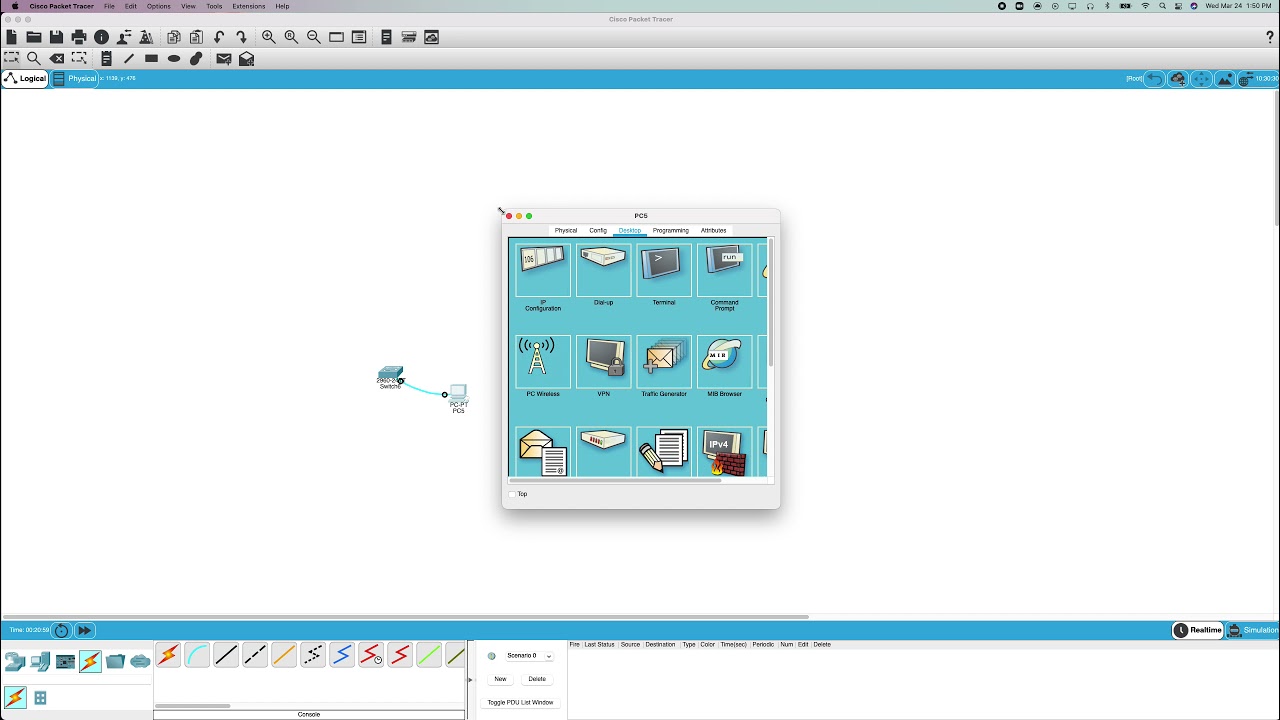Pick the copper cross-over dashed cable
This screenshot has width=1280, height=720.
(x=255, y=656)
